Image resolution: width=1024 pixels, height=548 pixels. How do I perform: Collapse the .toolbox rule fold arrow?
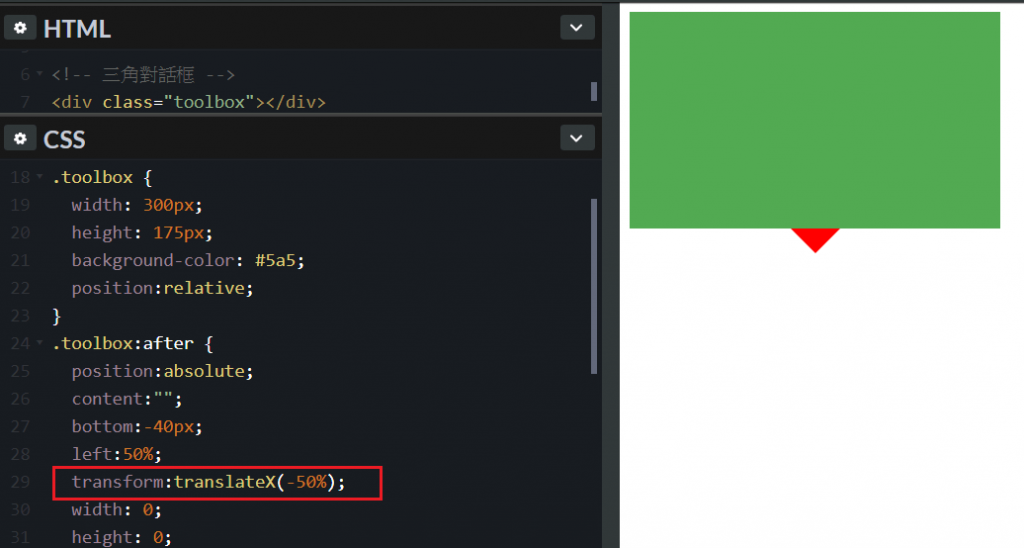(40, 177)
